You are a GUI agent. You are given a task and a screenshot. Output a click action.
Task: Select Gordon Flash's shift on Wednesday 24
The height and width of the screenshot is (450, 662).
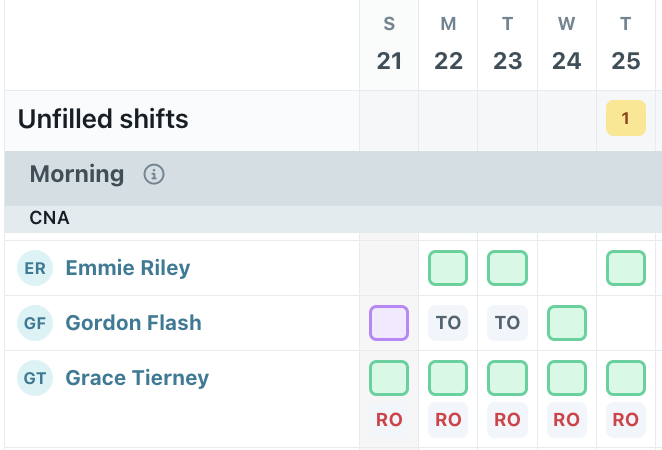(x=567, y=323)
